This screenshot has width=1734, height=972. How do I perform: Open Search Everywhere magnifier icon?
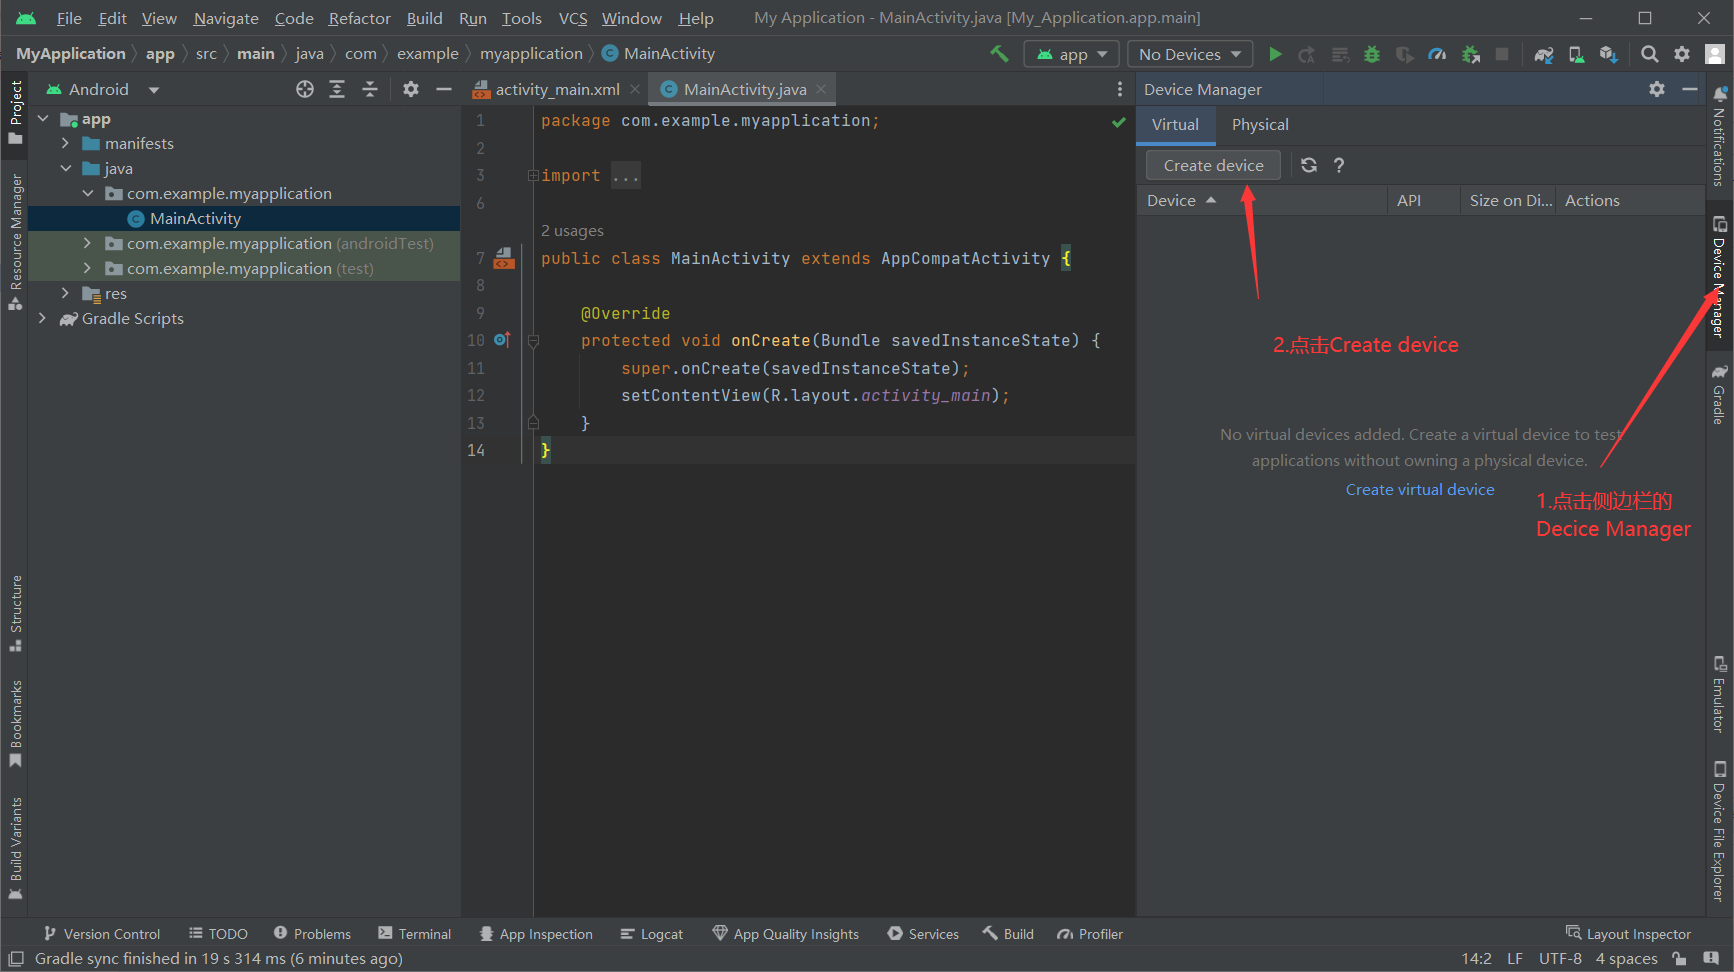click(1650, 54)
